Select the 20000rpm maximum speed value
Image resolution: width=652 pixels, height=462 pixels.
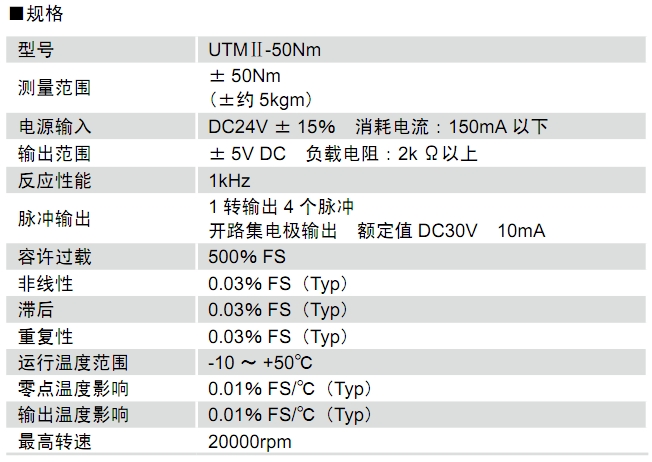[249, 442]
